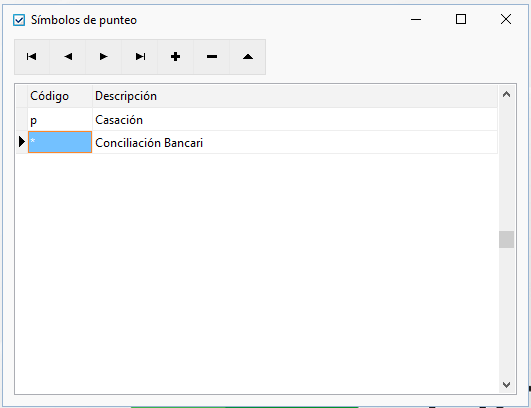Go to next record arrow
The width and height of the screenshot is (531, 408).
104,57
